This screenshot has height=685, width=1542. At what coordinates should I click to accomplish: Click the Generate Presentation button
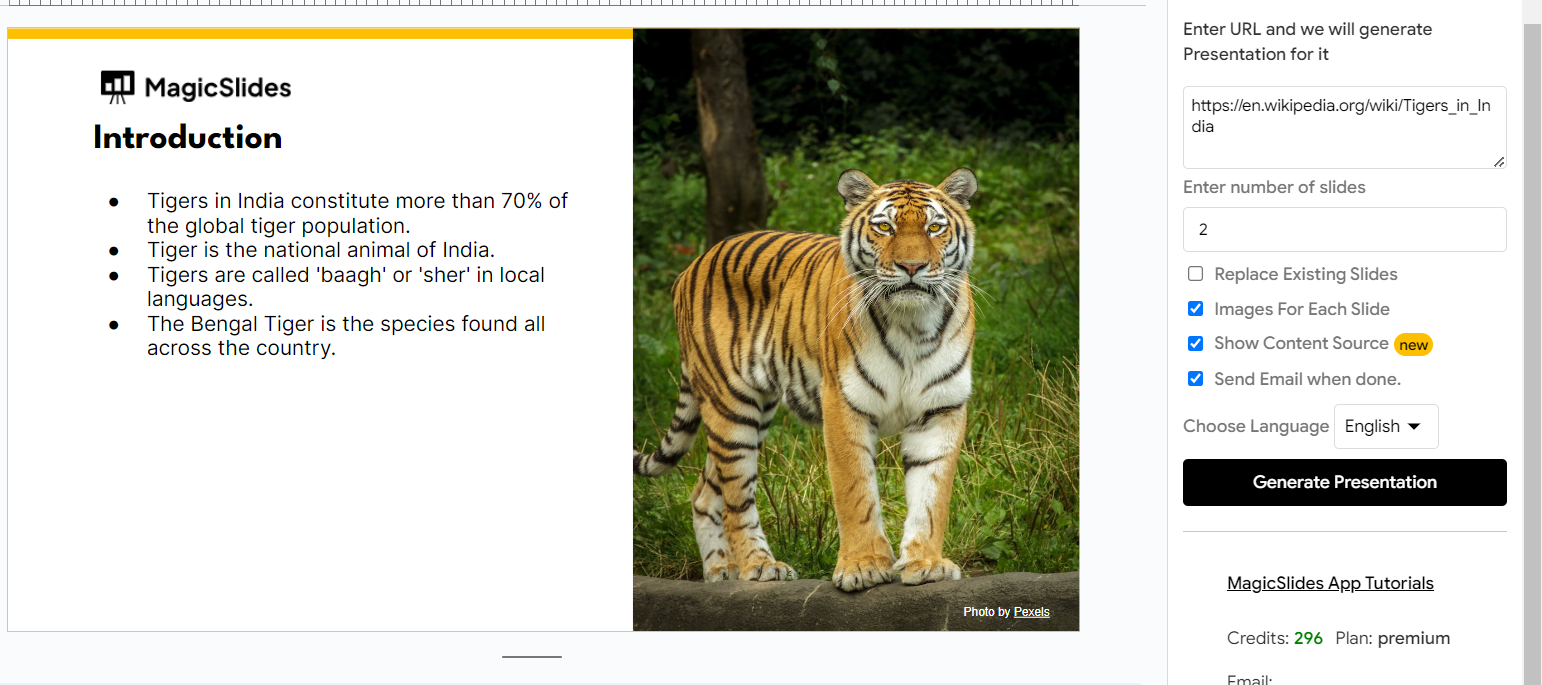1344,482
